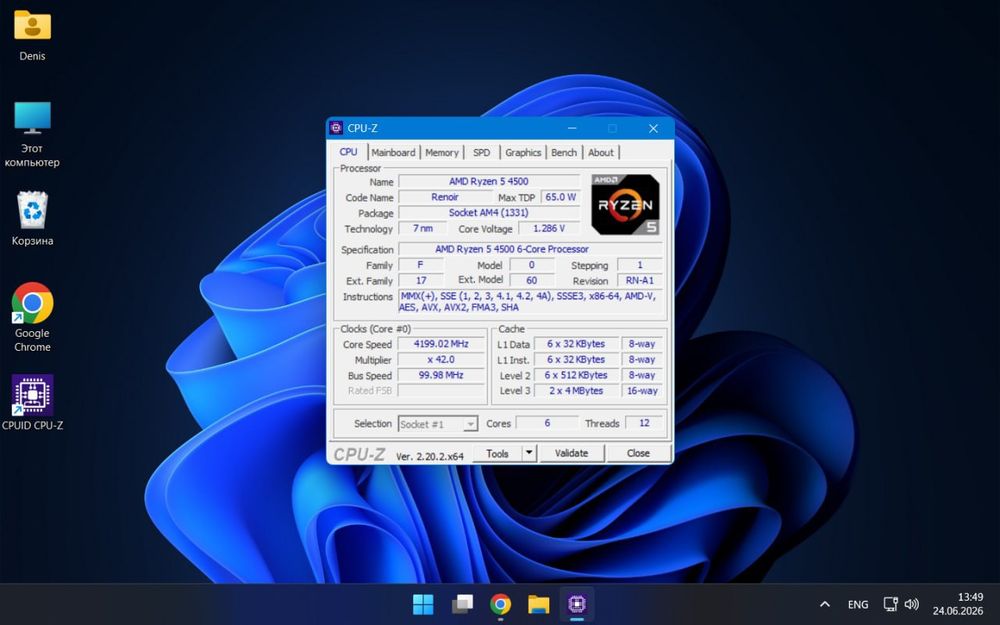The height and width of the screenshot is (625, 1000).
Task: Click the Instructions text box
Action: (x=531, y=302)
